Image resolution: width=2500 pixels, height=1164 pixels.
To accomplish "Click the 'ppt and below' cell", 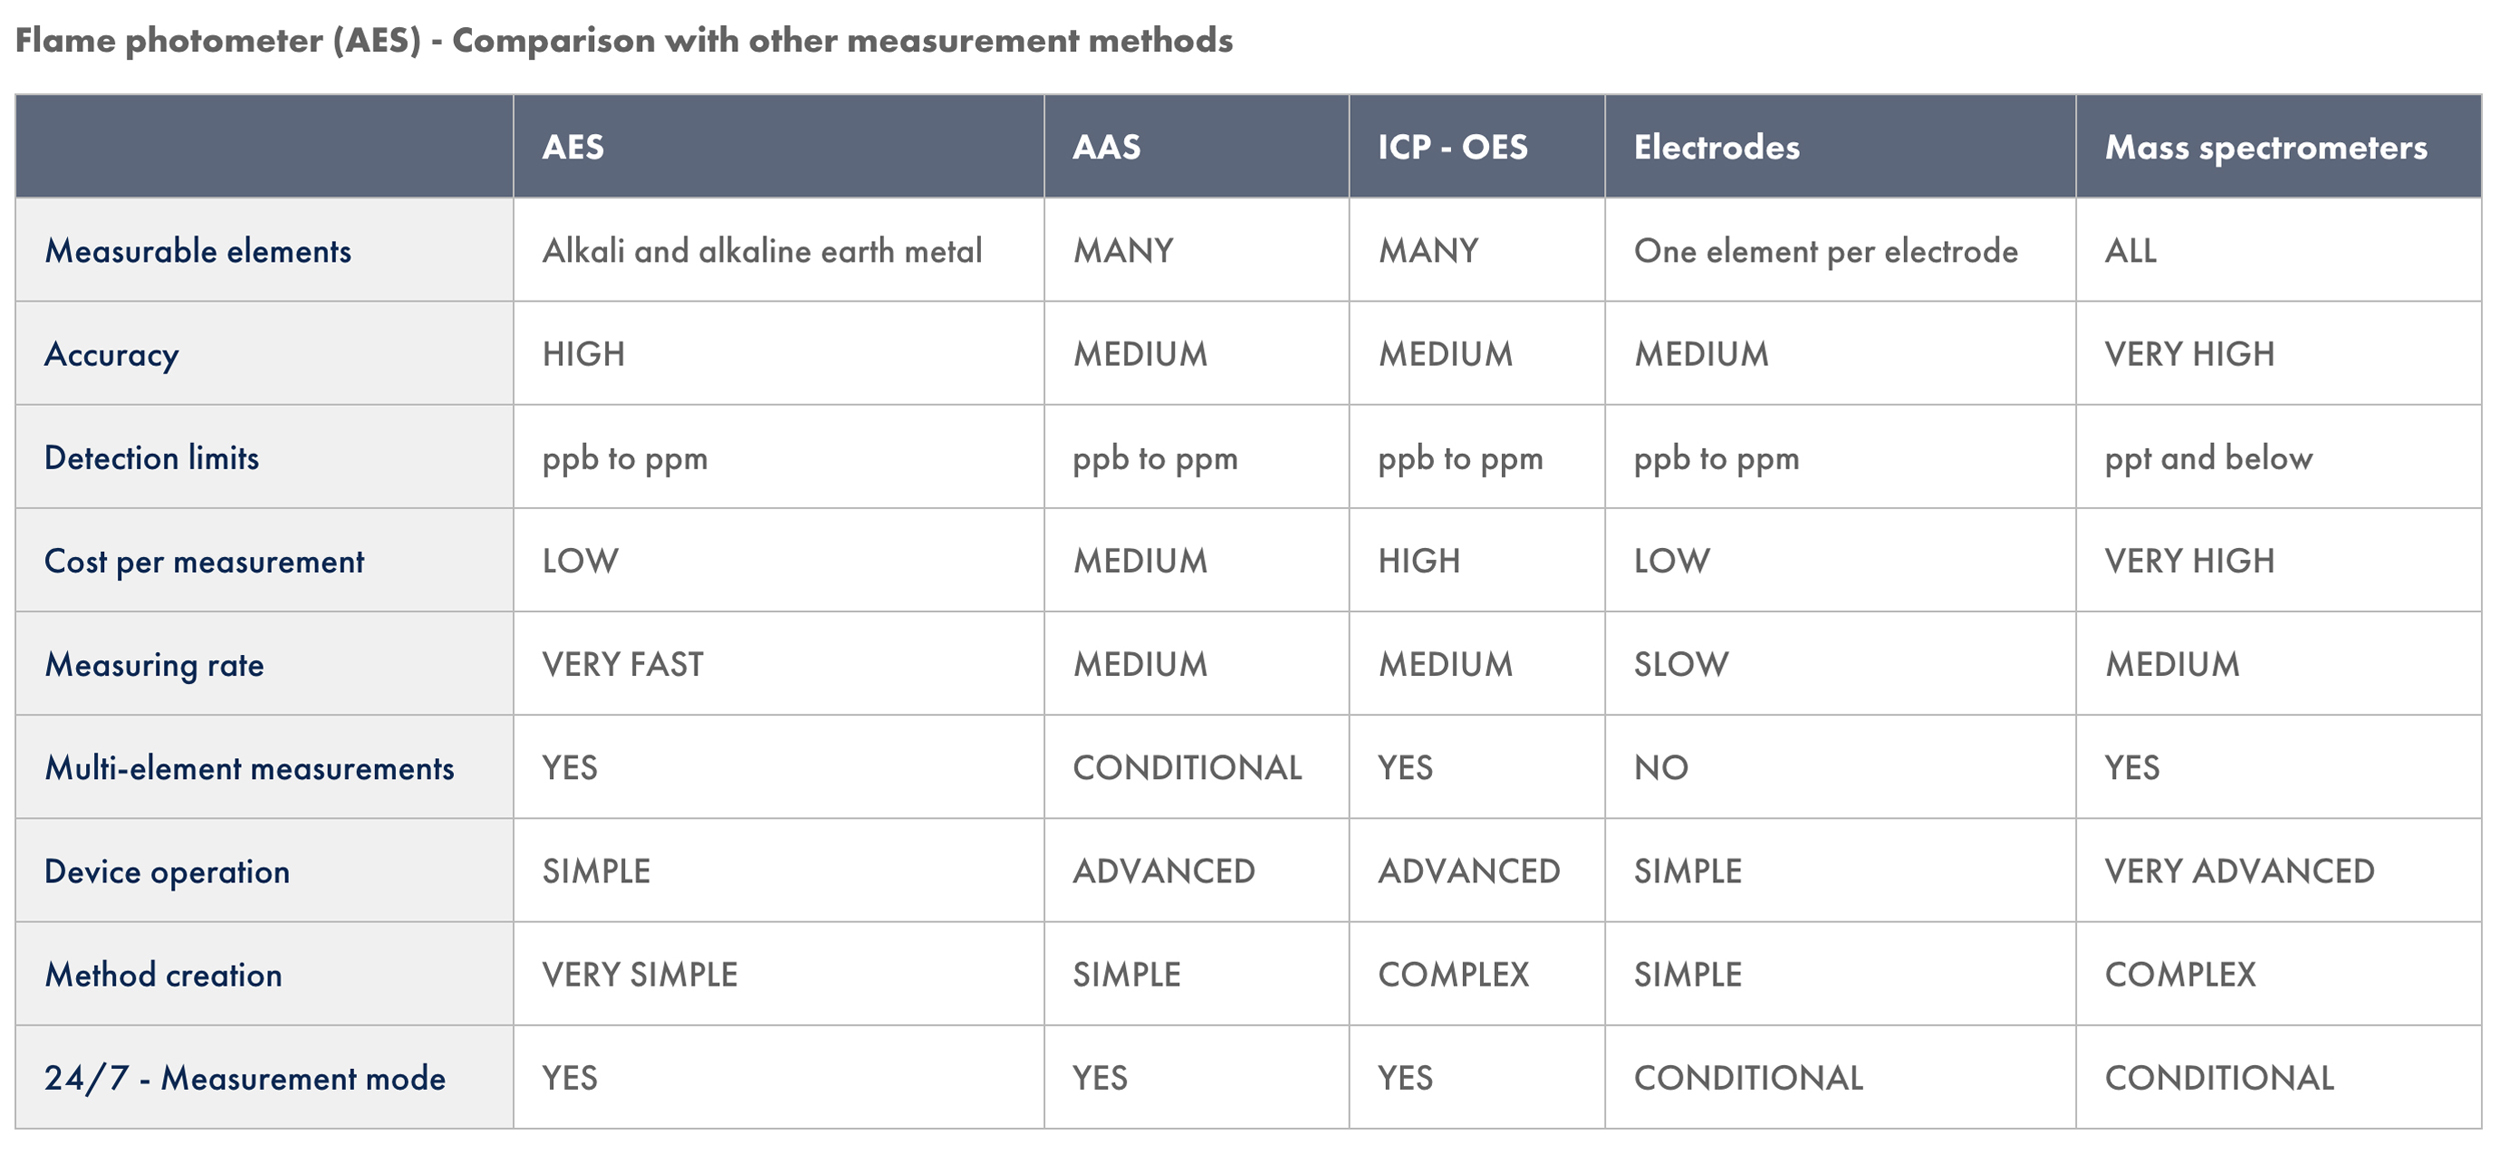I will pyautogui.click(x=2208, y=458).
